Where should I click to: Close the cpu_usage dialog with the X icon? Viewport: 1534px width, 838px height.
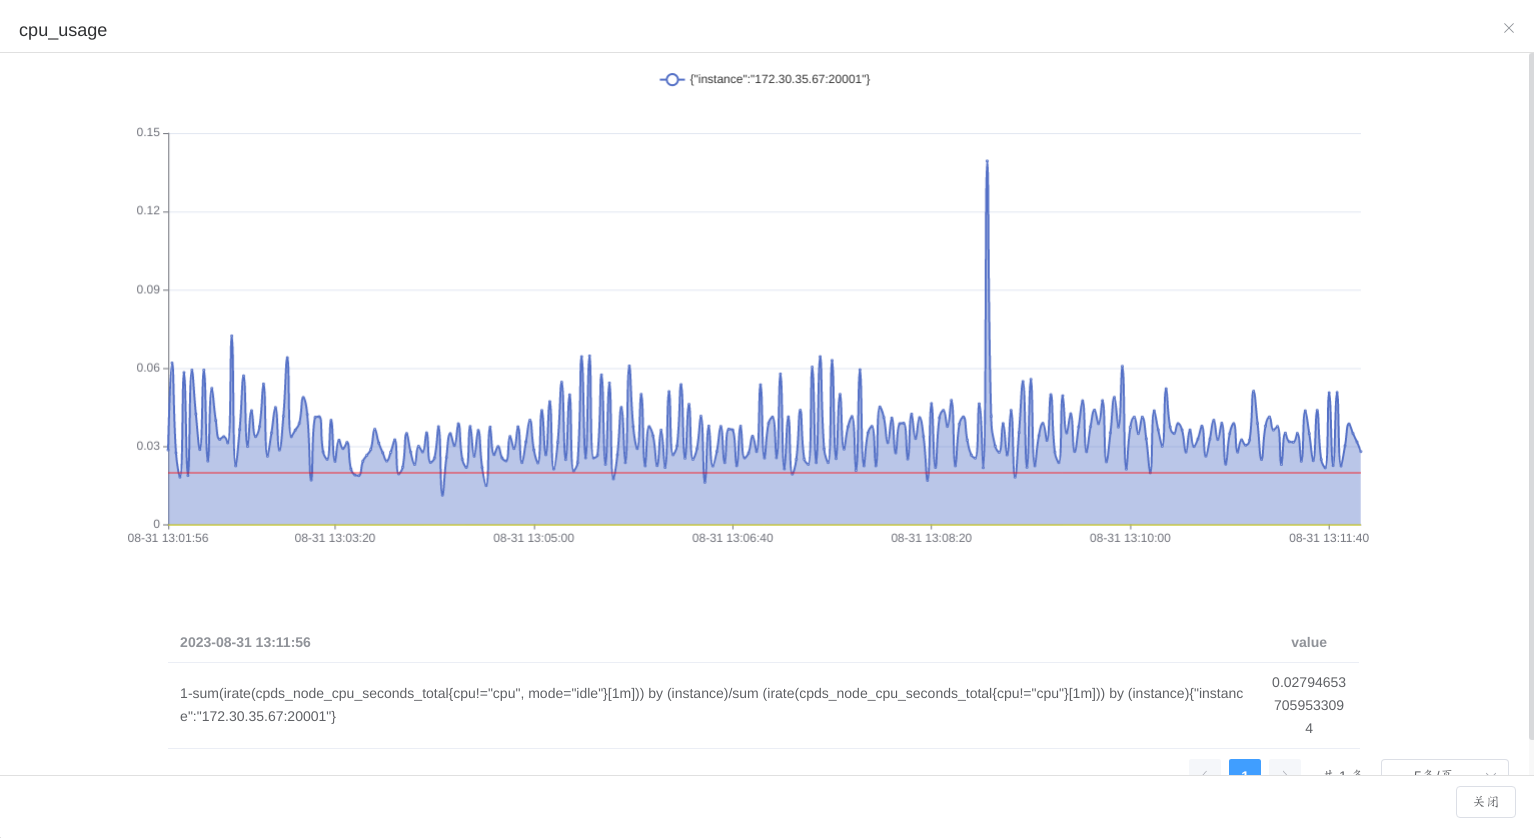pyautogui.click(x=1508, y=28)
